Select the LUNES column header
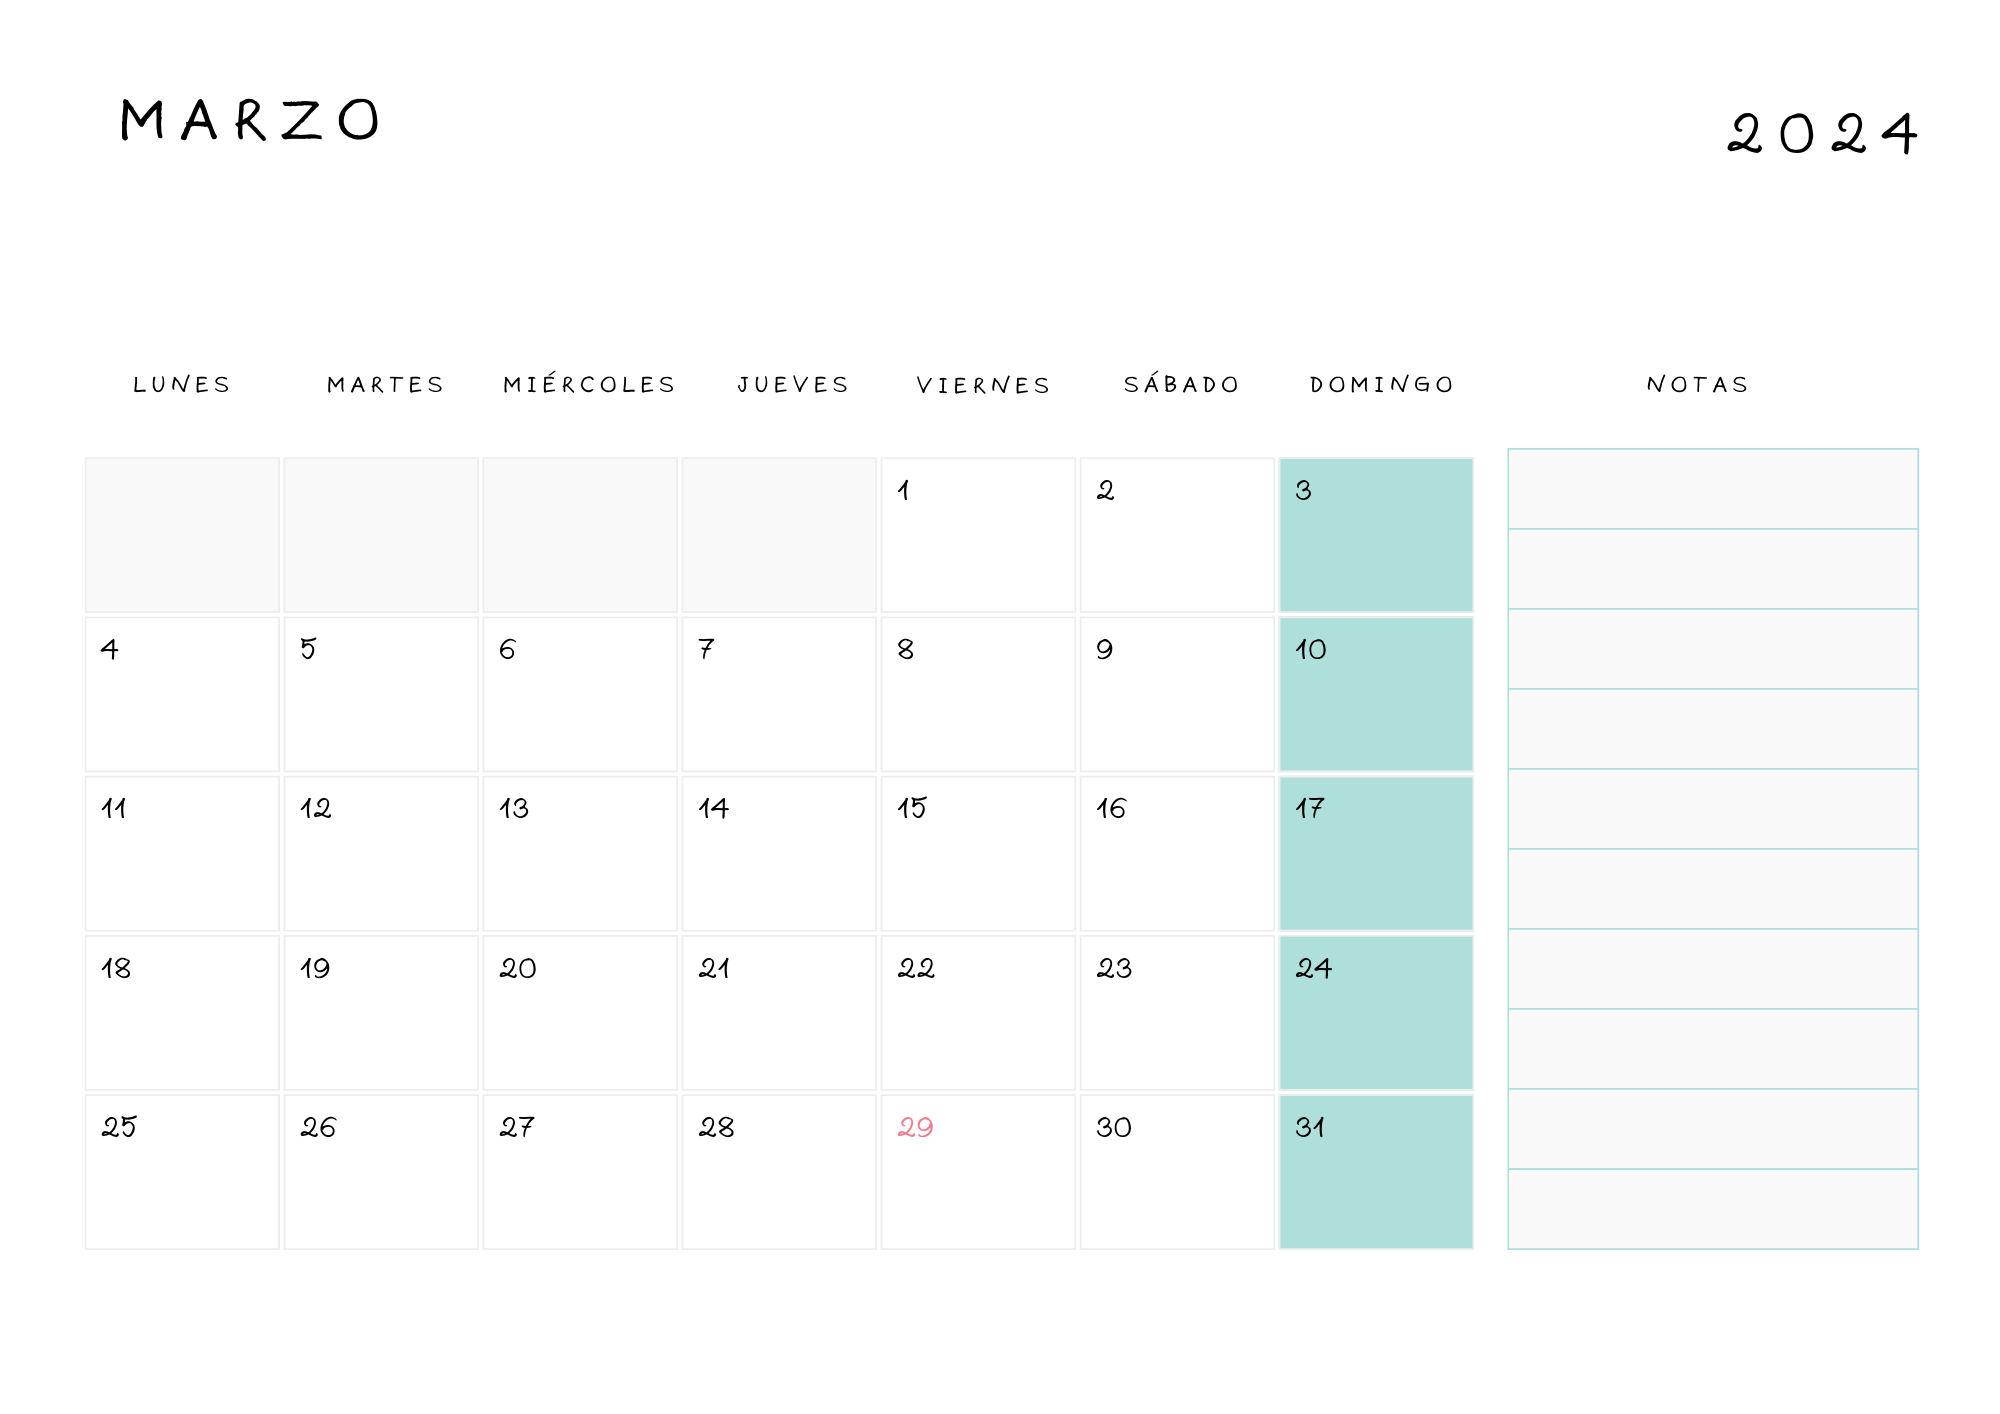2000x1414 pixels. (x=182, y=385)
